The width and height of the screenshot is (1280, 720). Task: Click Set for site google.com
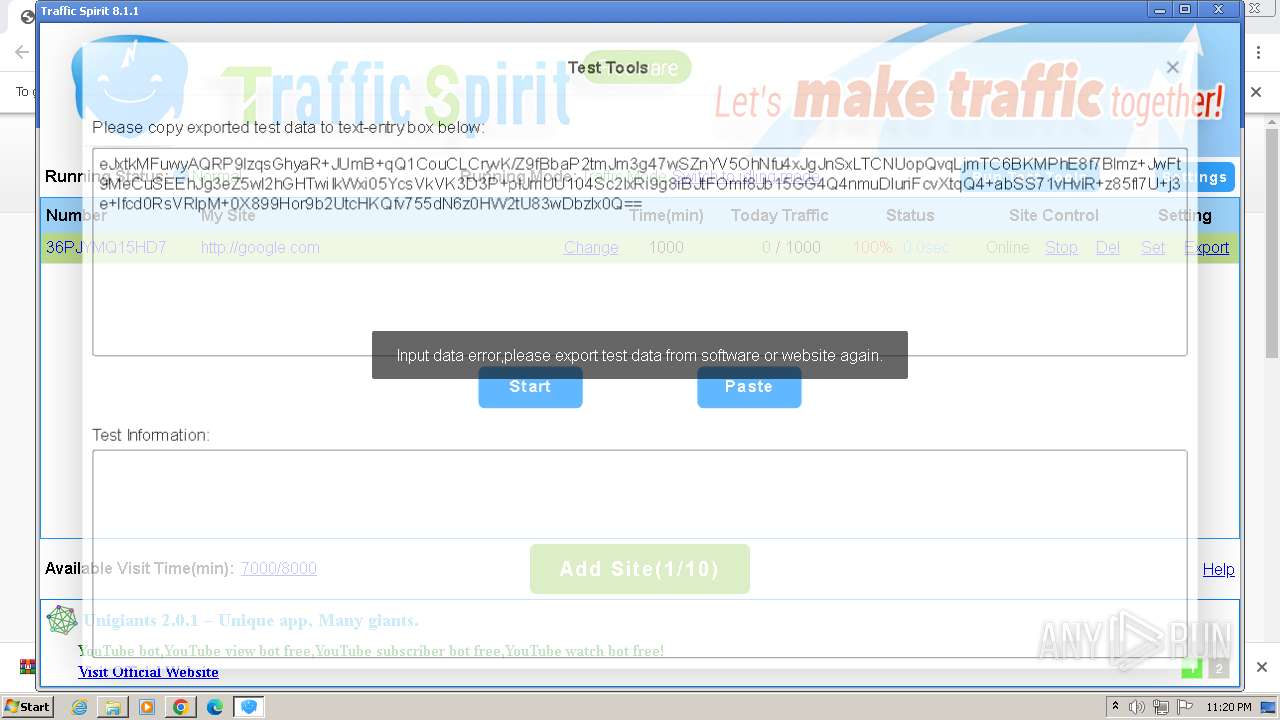(1153, 247)
